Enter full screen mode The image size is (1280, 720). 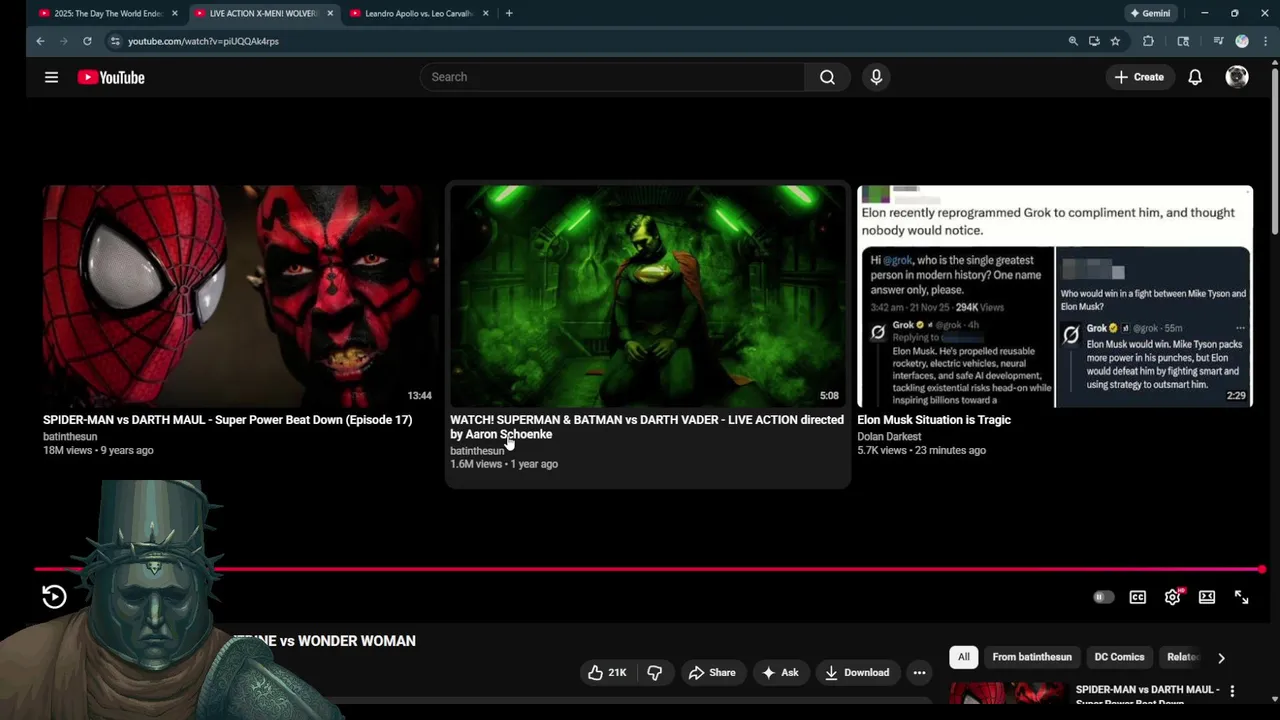point(1241,597)
